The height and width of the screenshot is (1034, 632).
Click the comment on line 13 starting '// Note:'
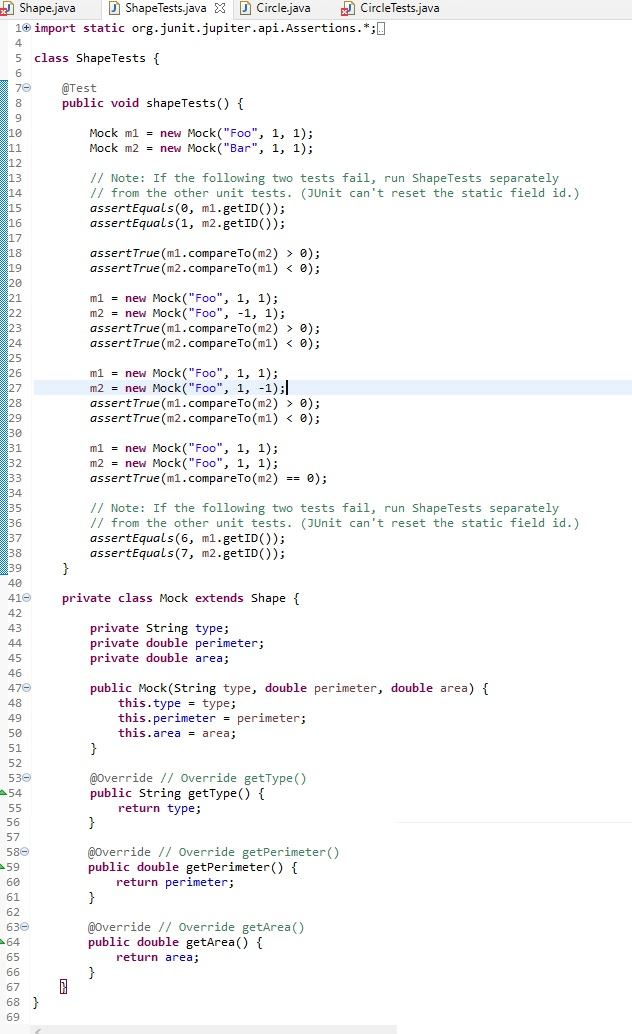coord(324,178)
